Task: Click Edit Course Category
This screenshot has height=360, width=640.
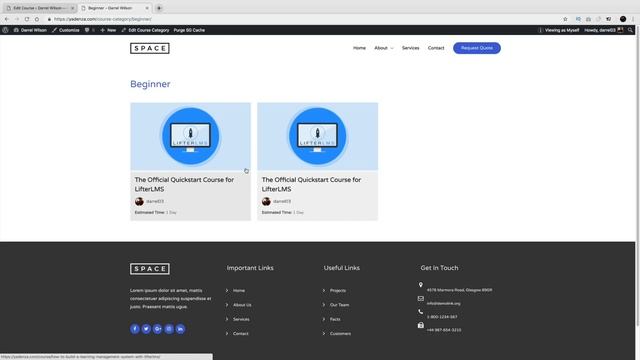Action: 145,30
